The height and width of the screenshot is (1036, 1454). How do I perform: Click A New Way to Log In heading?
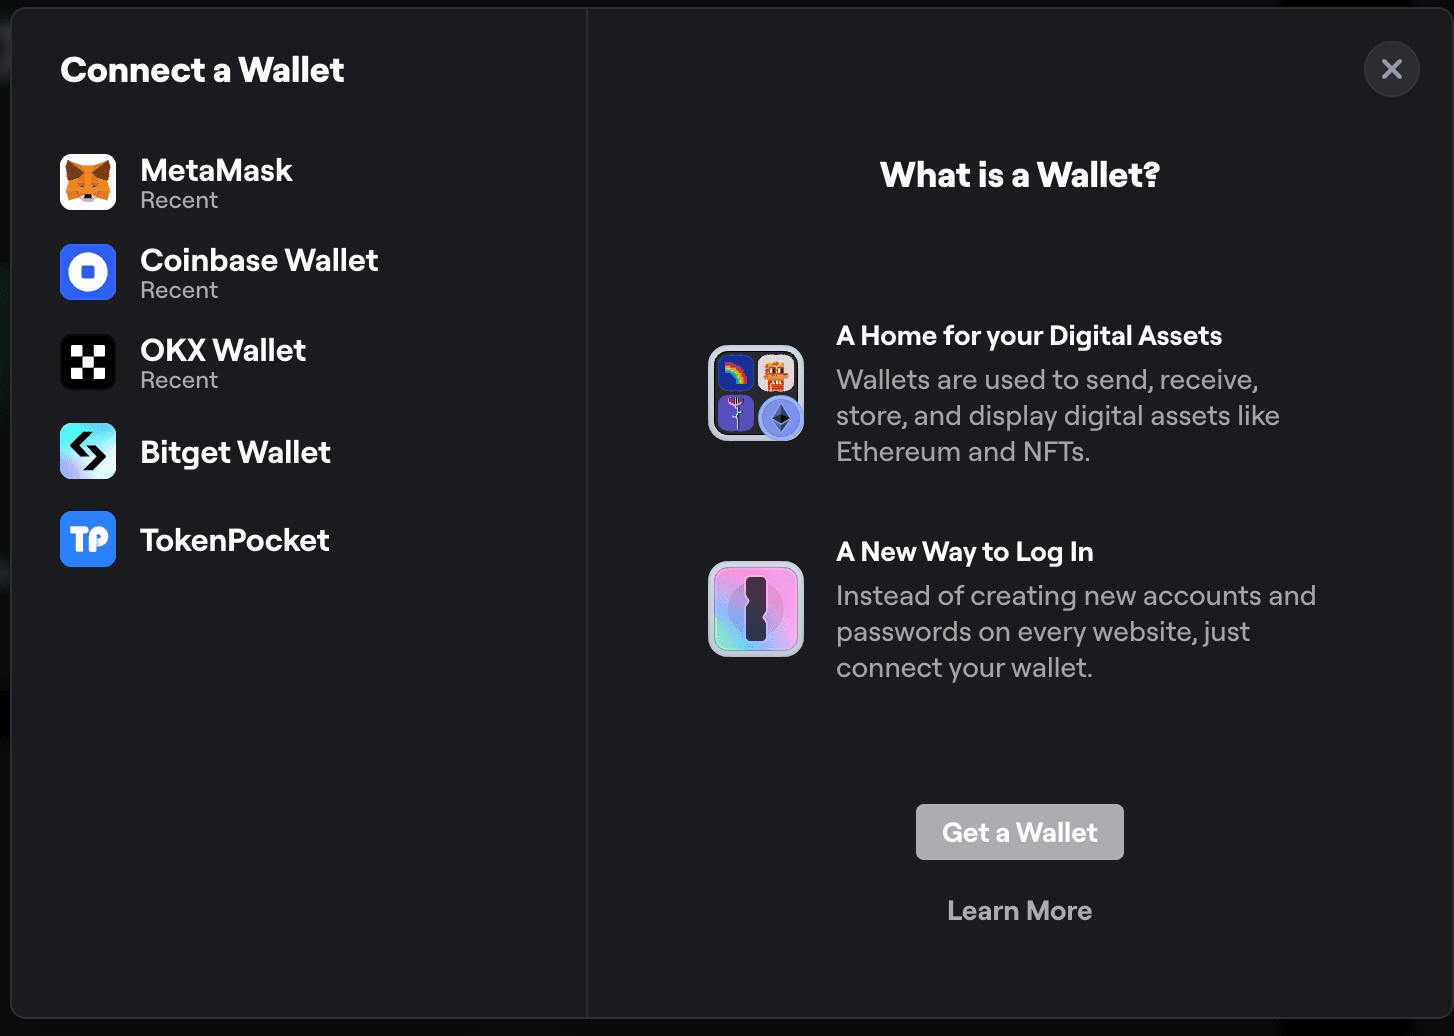coord(964,552)
